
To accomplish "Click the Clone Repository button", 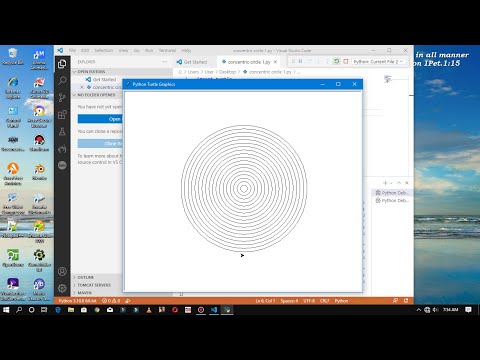I will click(100, 143).
